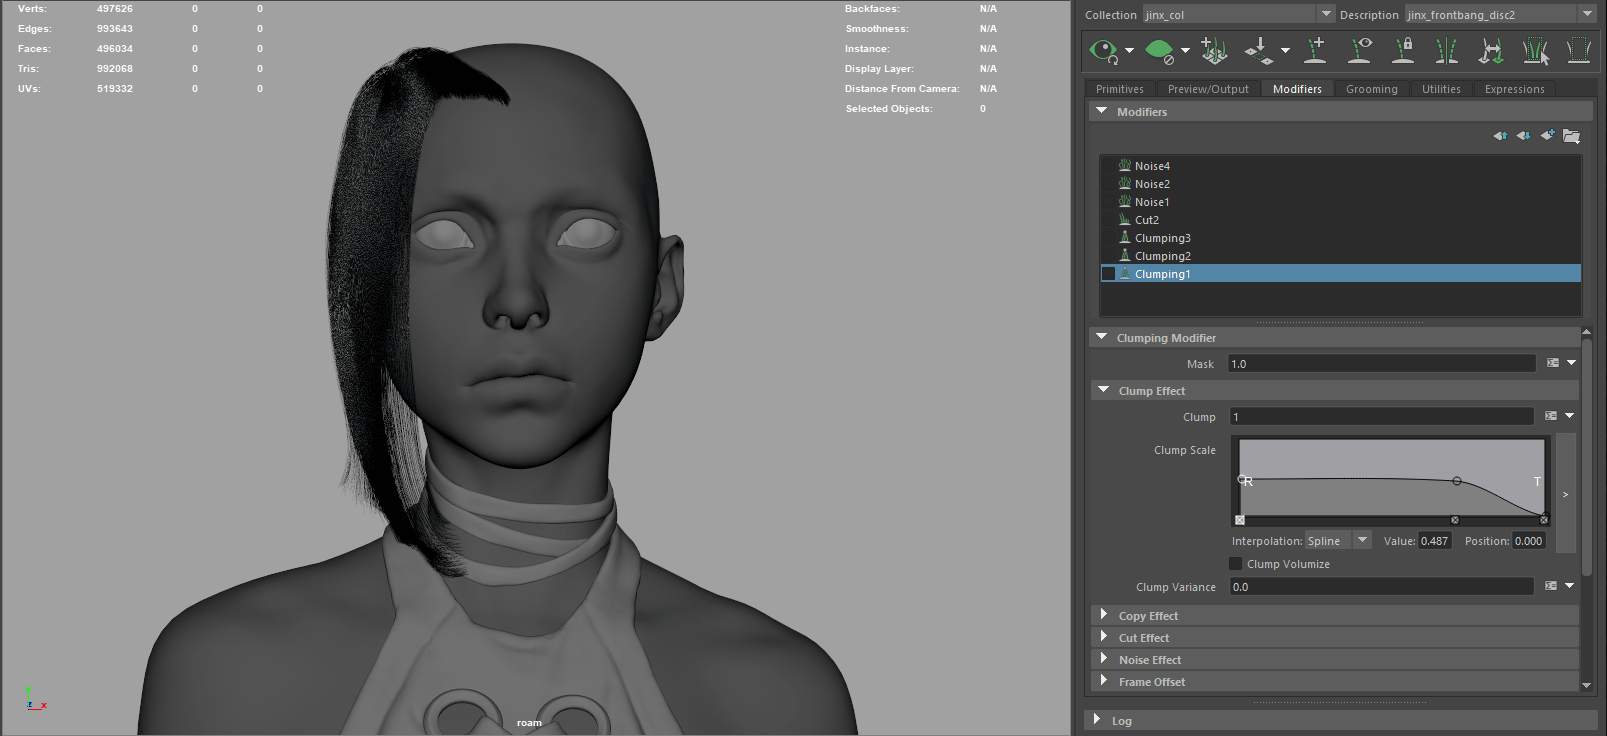Click the add guide plus icon

coord(1316,50)
